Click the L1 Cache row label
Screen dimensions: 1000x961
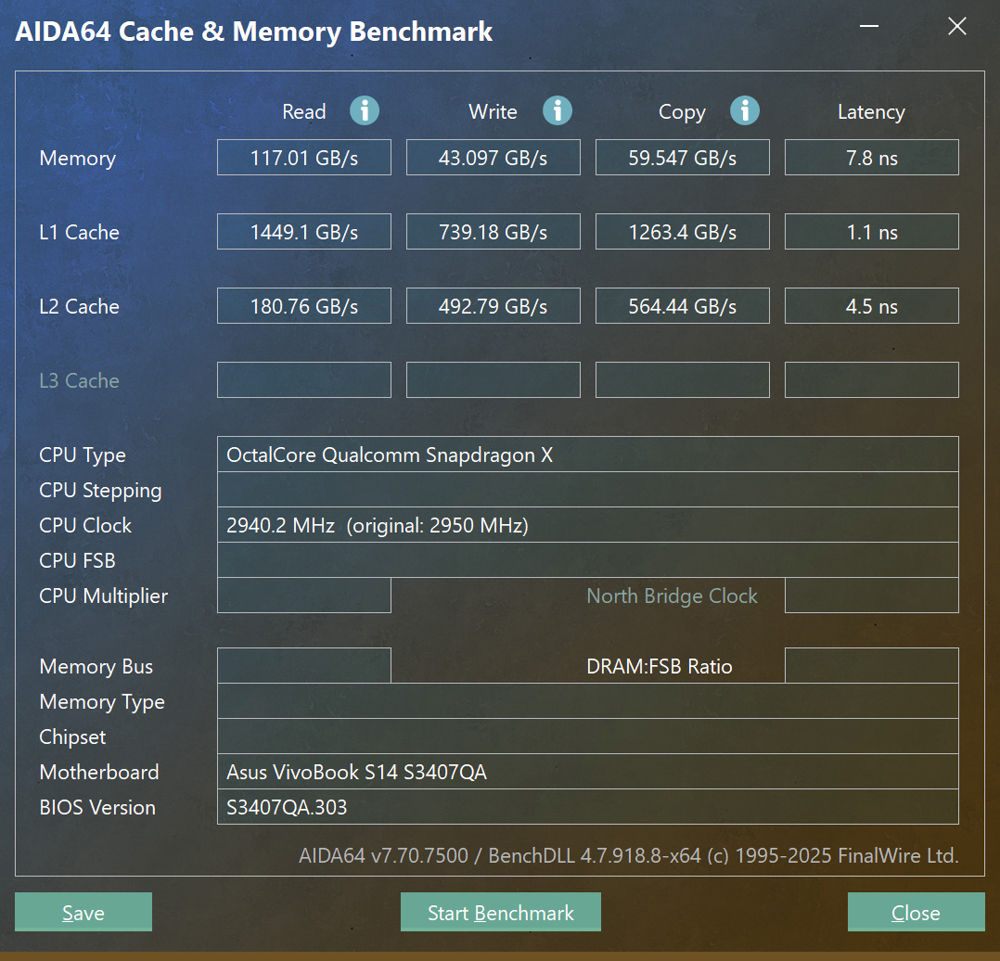pos(79,232)
